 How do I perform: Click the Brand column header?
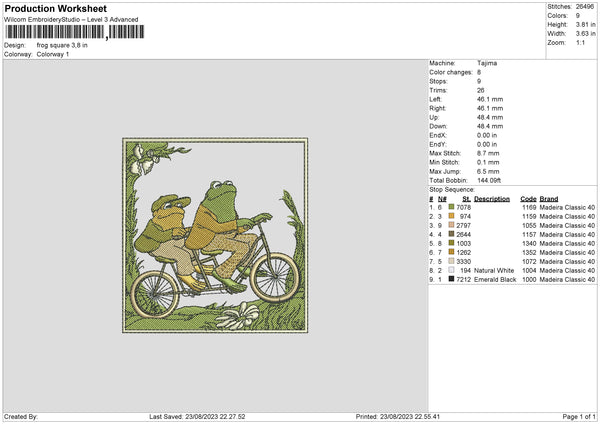tap(549, 199)
